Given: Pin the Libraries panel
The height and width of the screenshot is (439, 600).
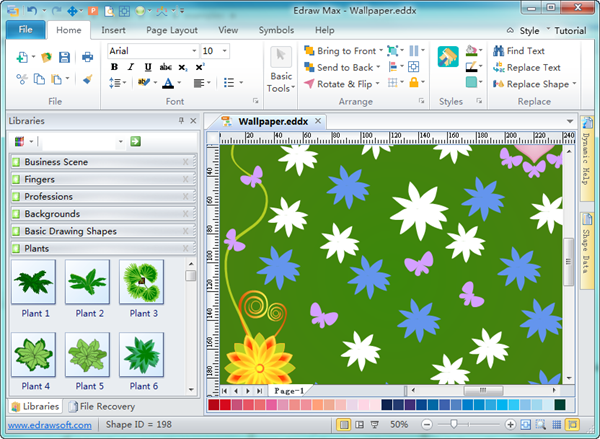Looking at the screenshot, I should click(x=181, y=121).
